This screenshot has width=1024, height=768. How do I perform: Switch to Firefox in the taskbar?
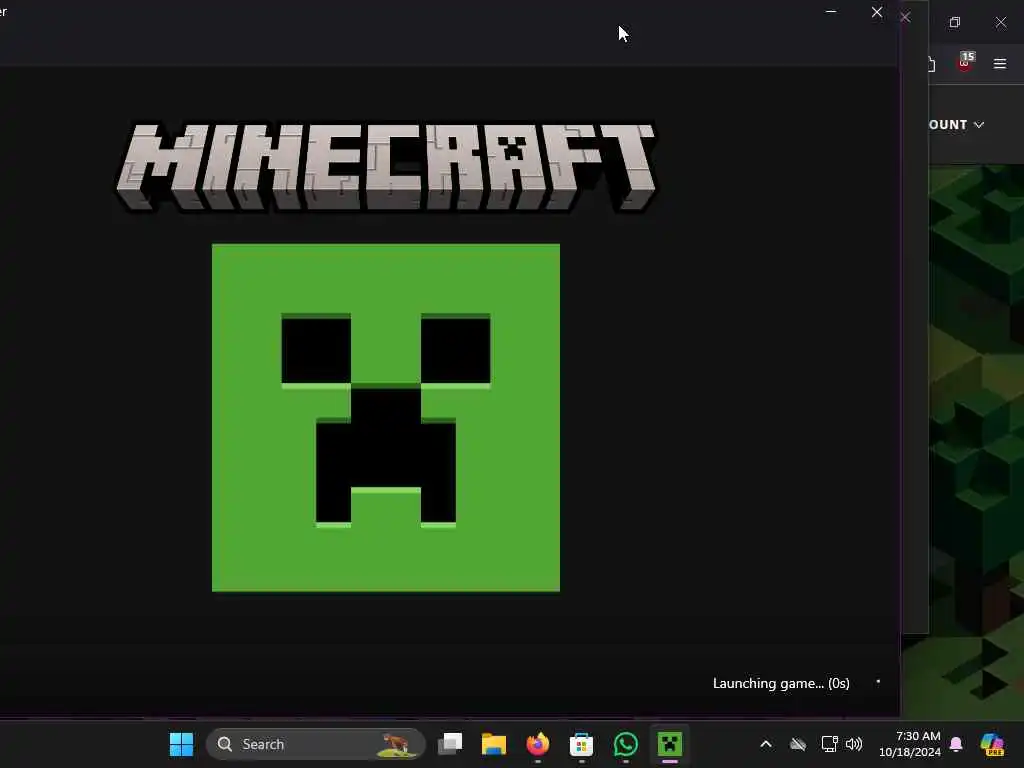coord(537,744)
